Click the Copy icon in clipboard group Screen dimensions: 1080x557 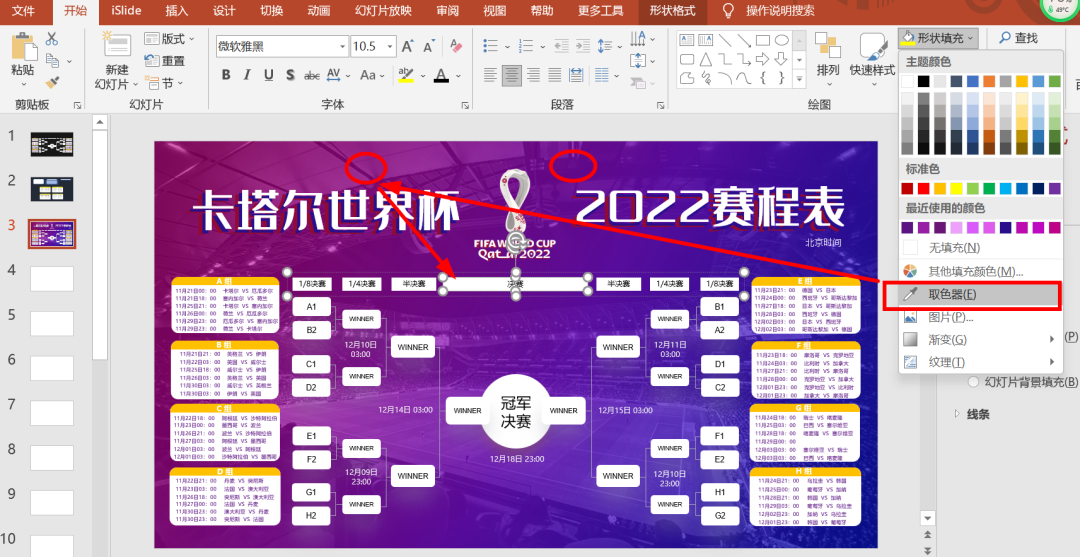[53, 61]
